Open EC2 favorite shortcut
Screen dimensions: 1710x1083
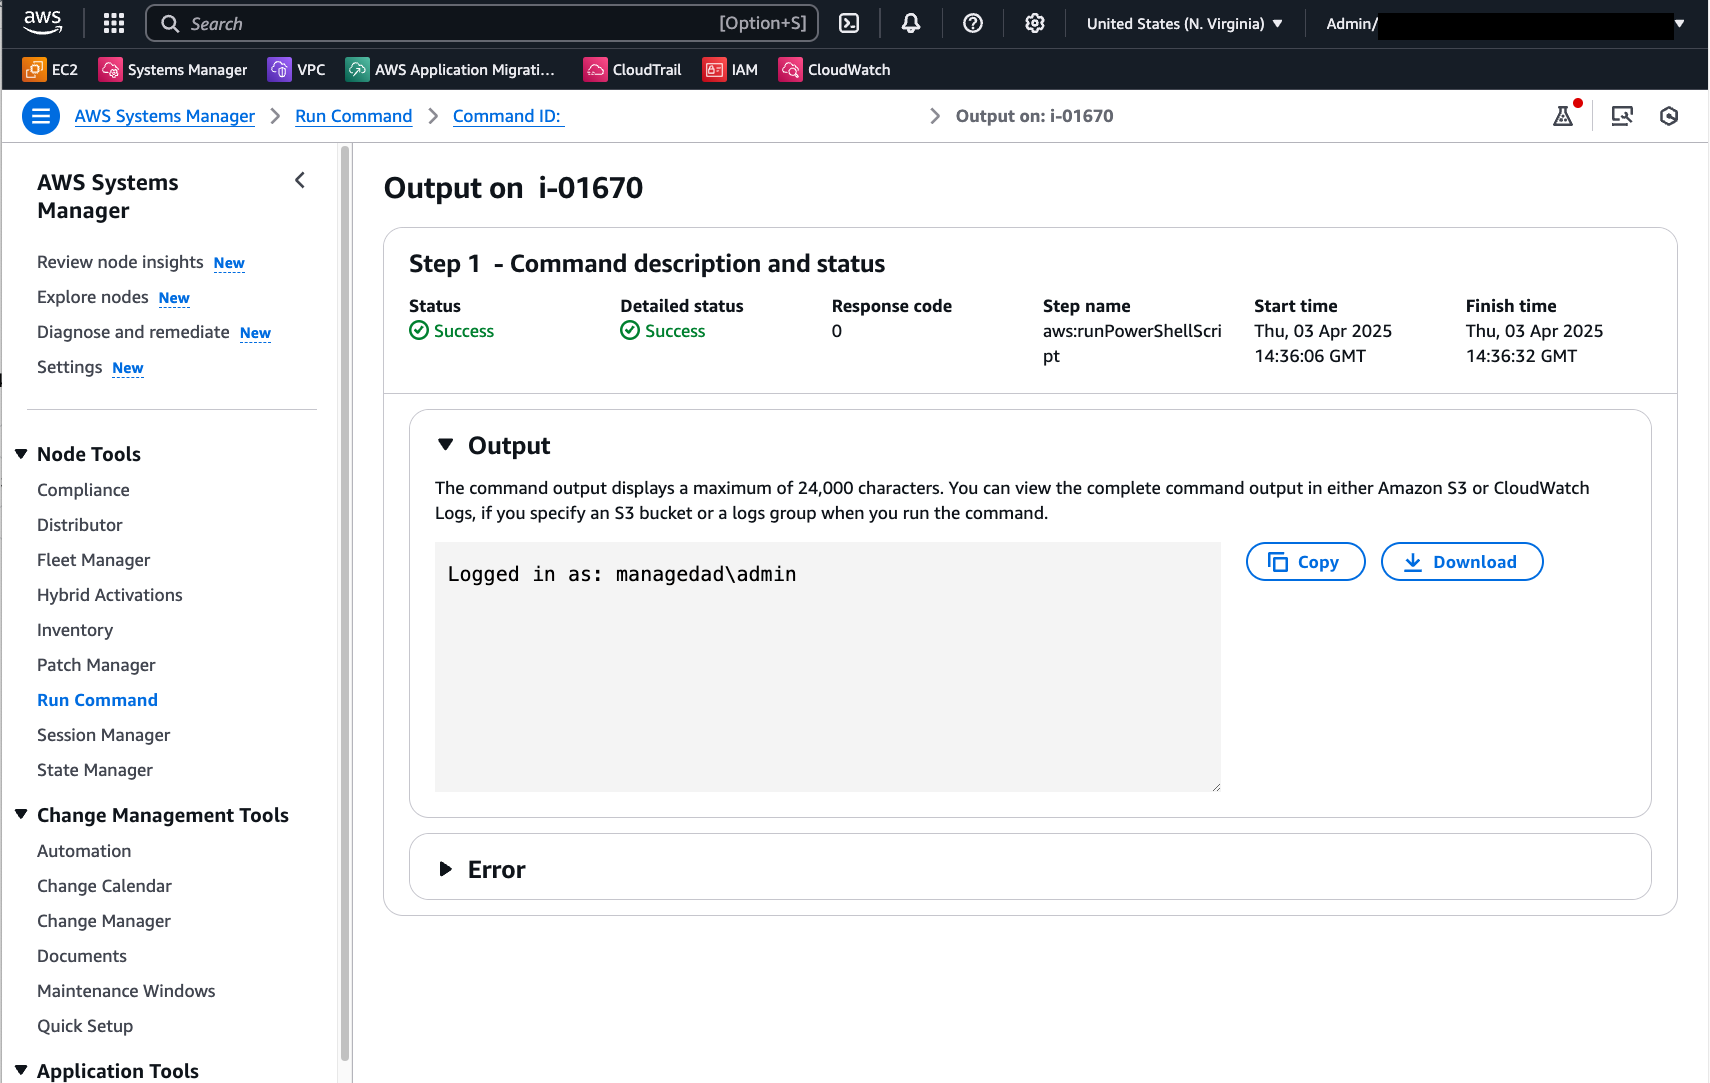coord(51,69)
